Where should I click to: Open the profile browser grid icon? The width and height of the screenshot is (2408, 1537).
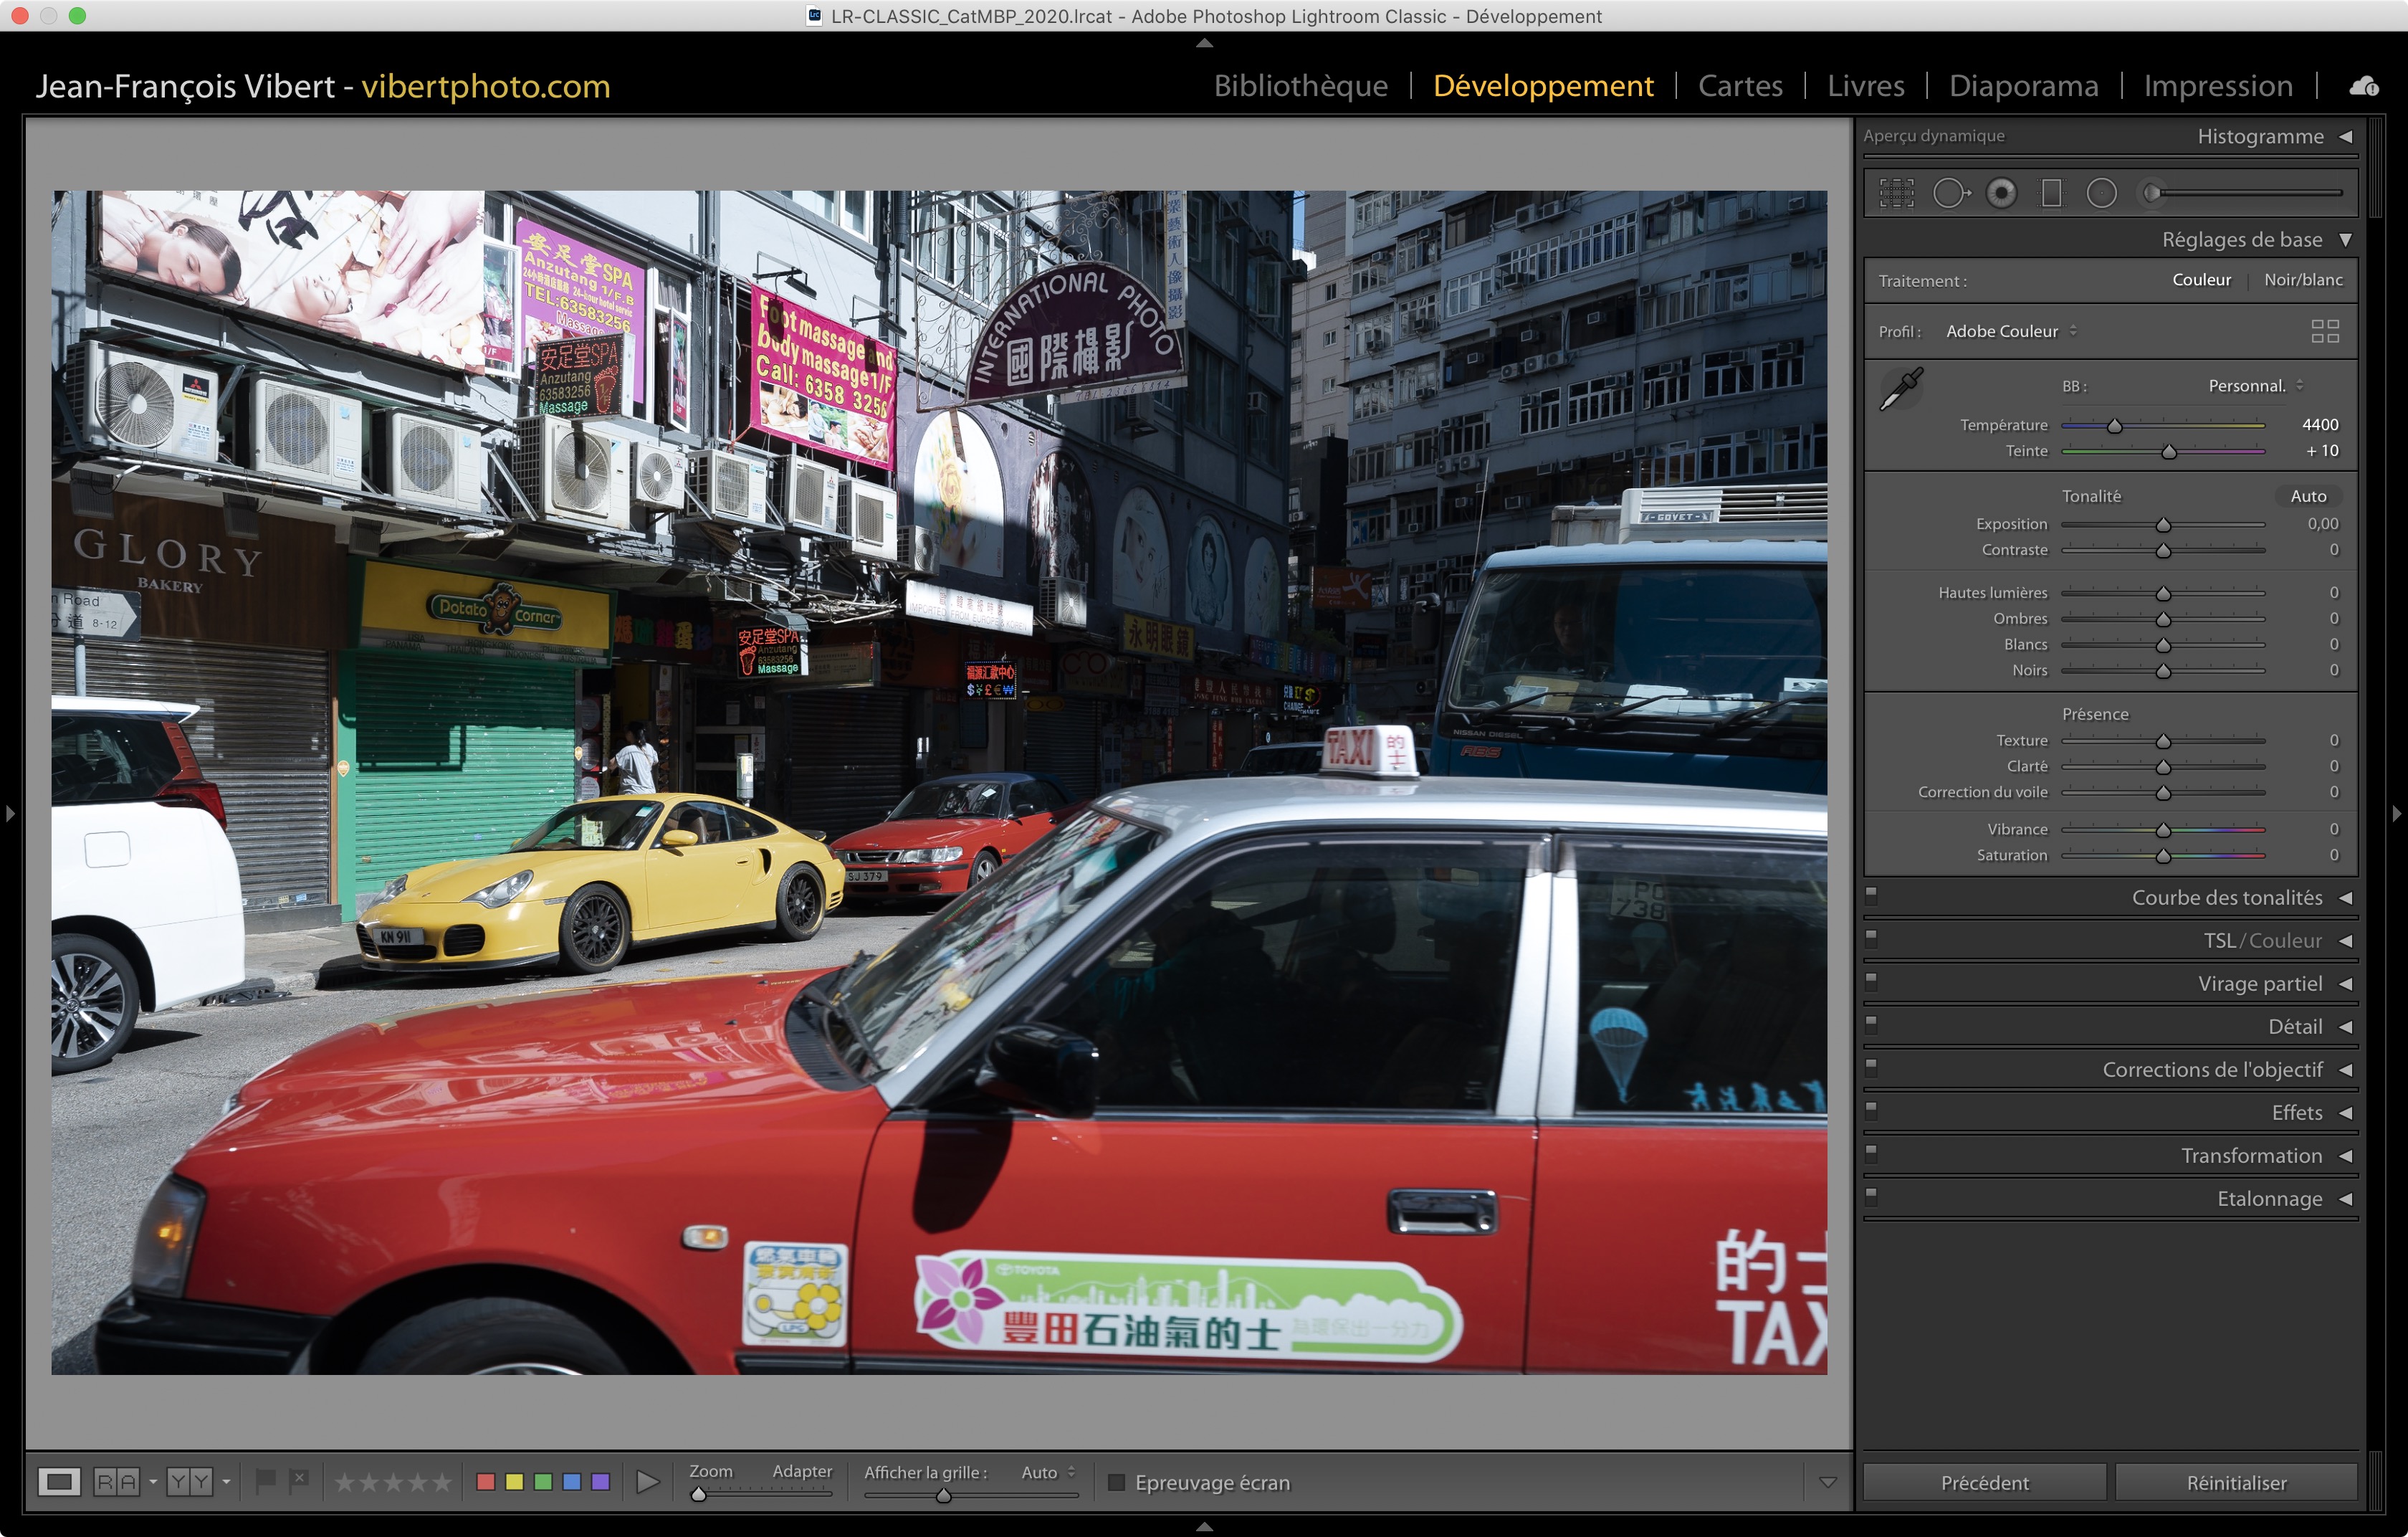click(x=2325, y=331)
